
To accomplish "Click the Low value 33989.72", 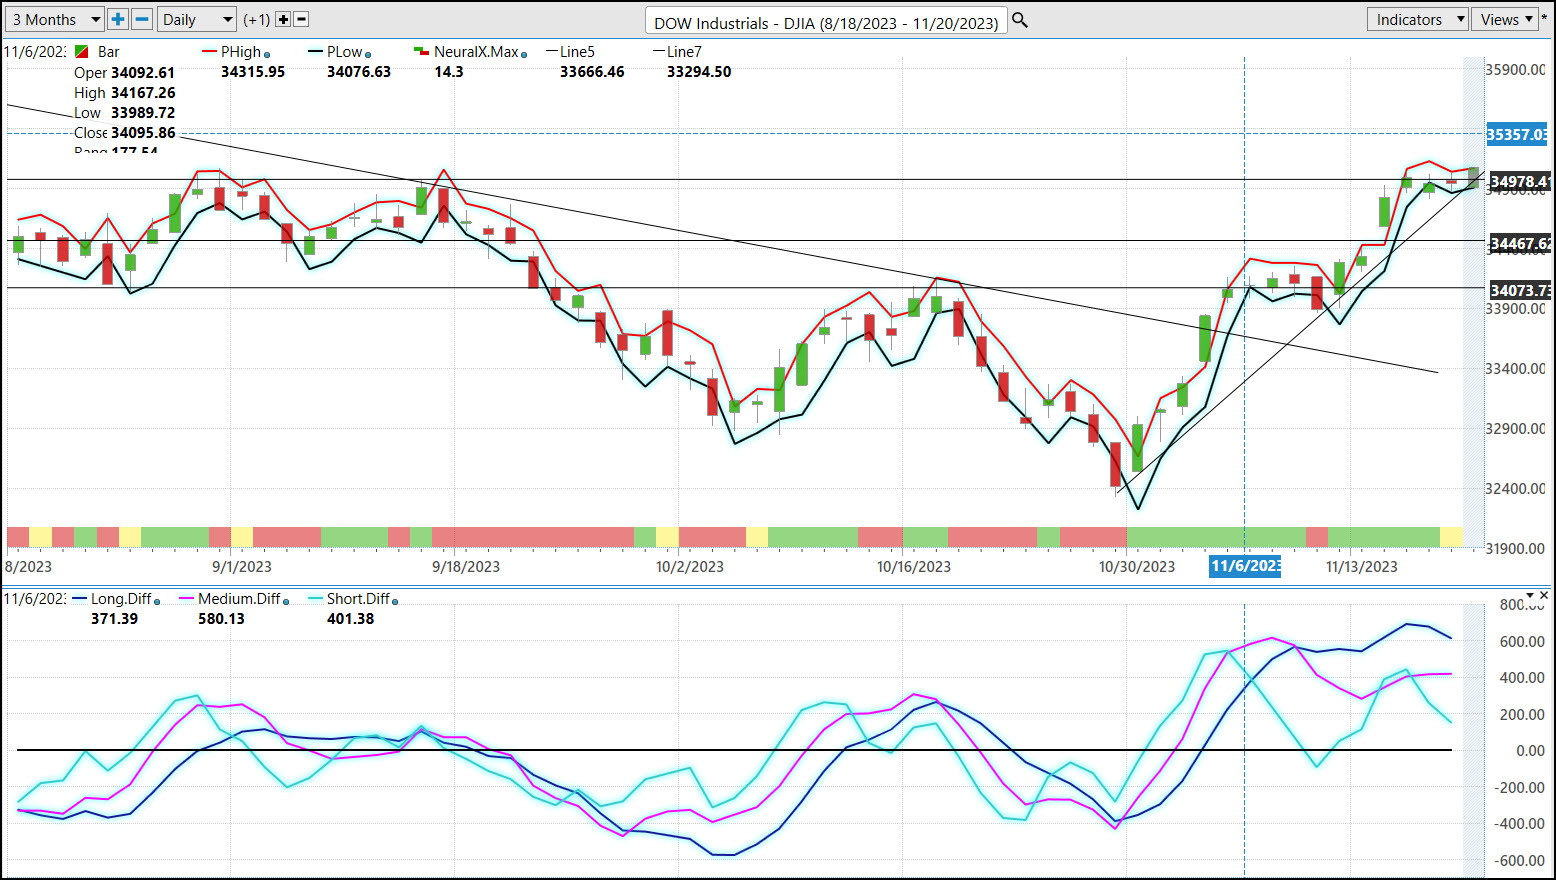I will point(143,113).
